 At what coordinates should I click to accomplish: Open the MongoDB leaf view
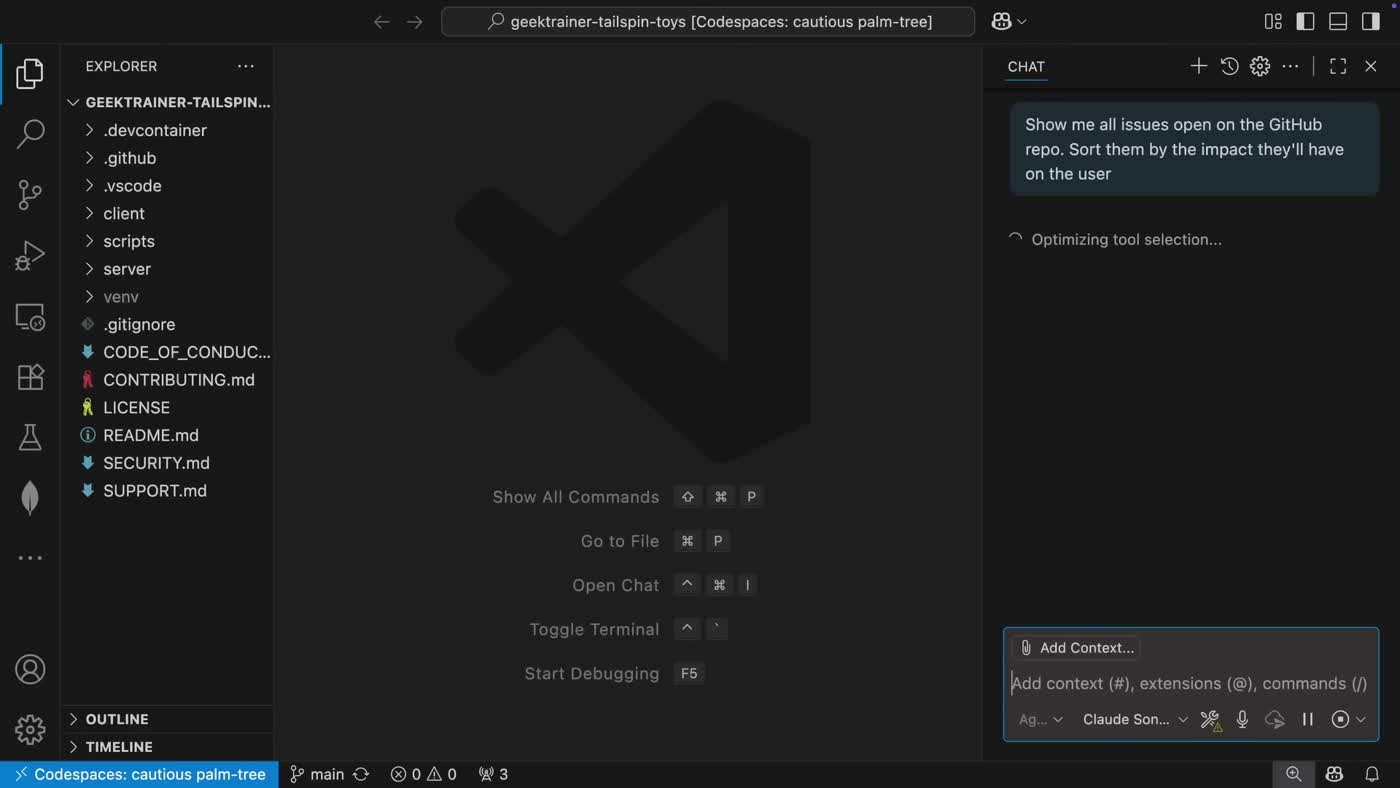(x=30, y=497)
